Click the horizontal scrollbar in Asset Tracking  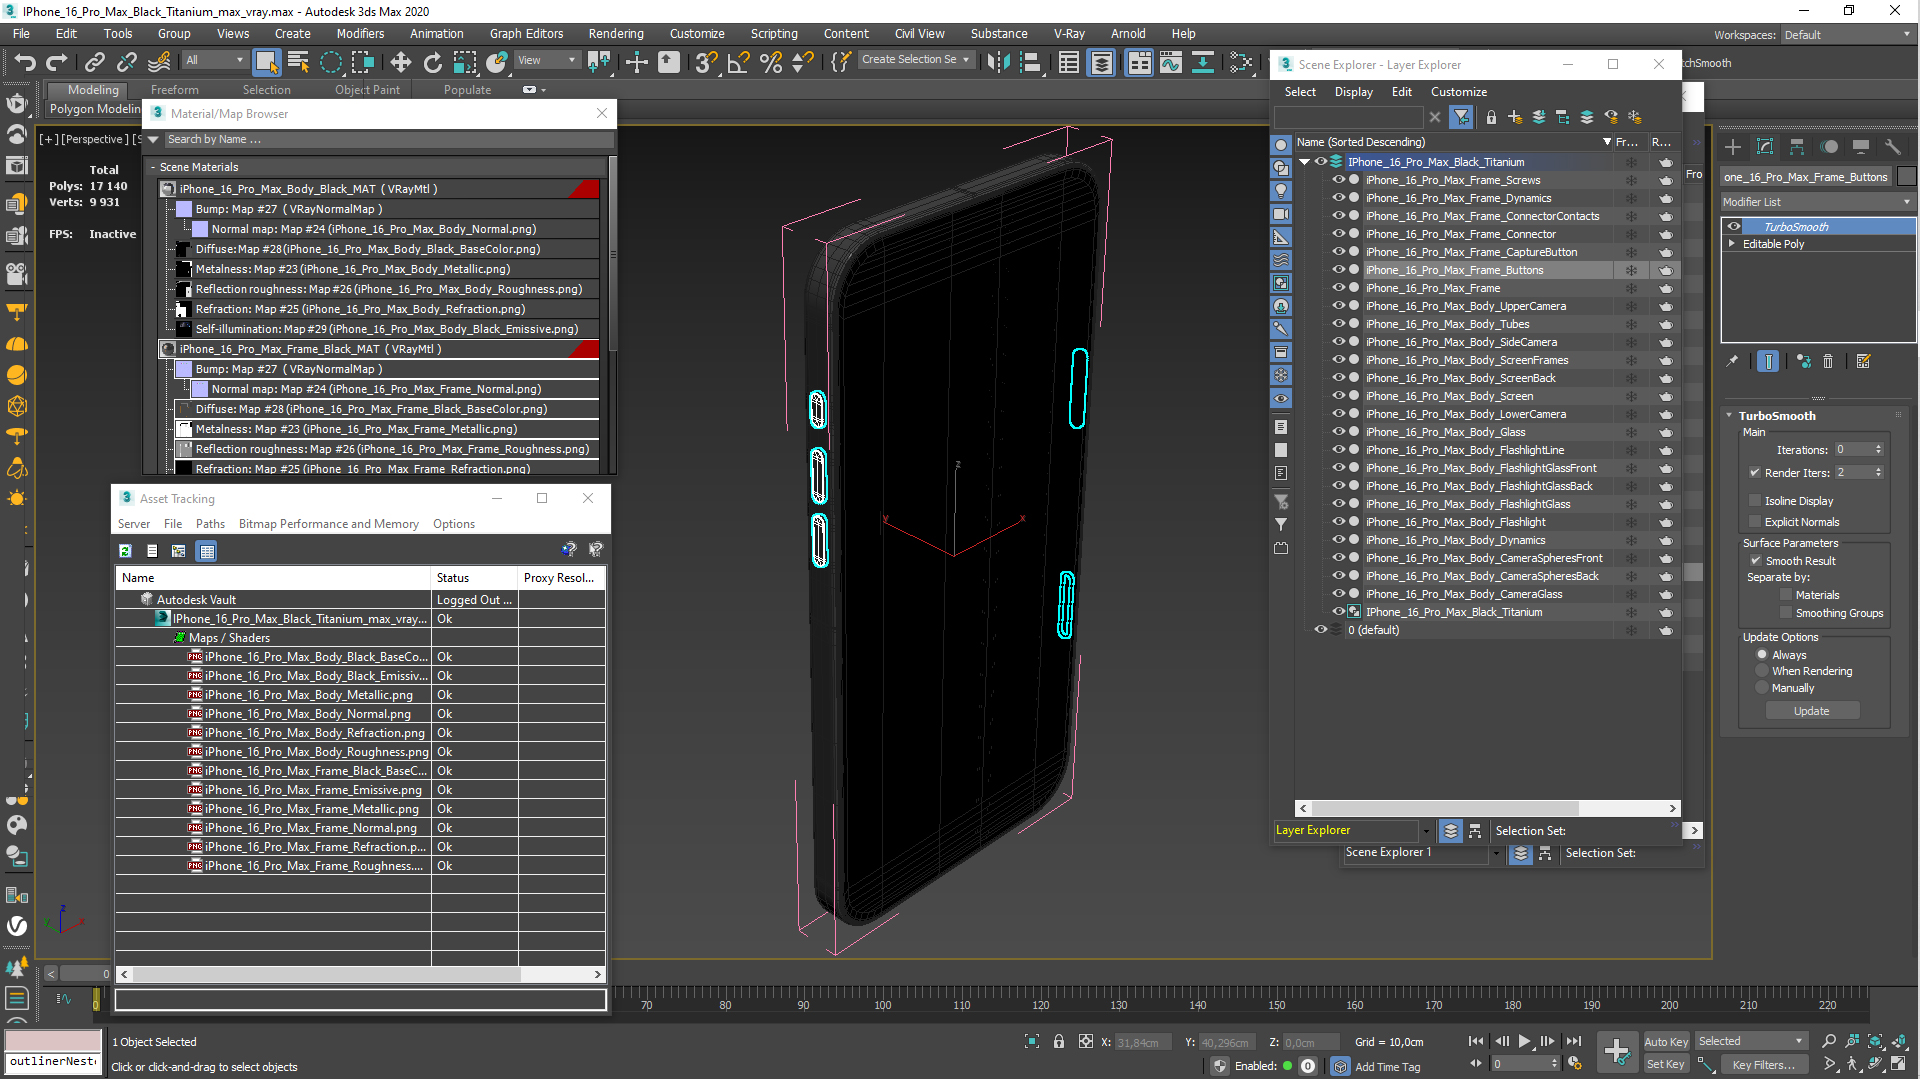pyautogui.click(x=326, y=974)
